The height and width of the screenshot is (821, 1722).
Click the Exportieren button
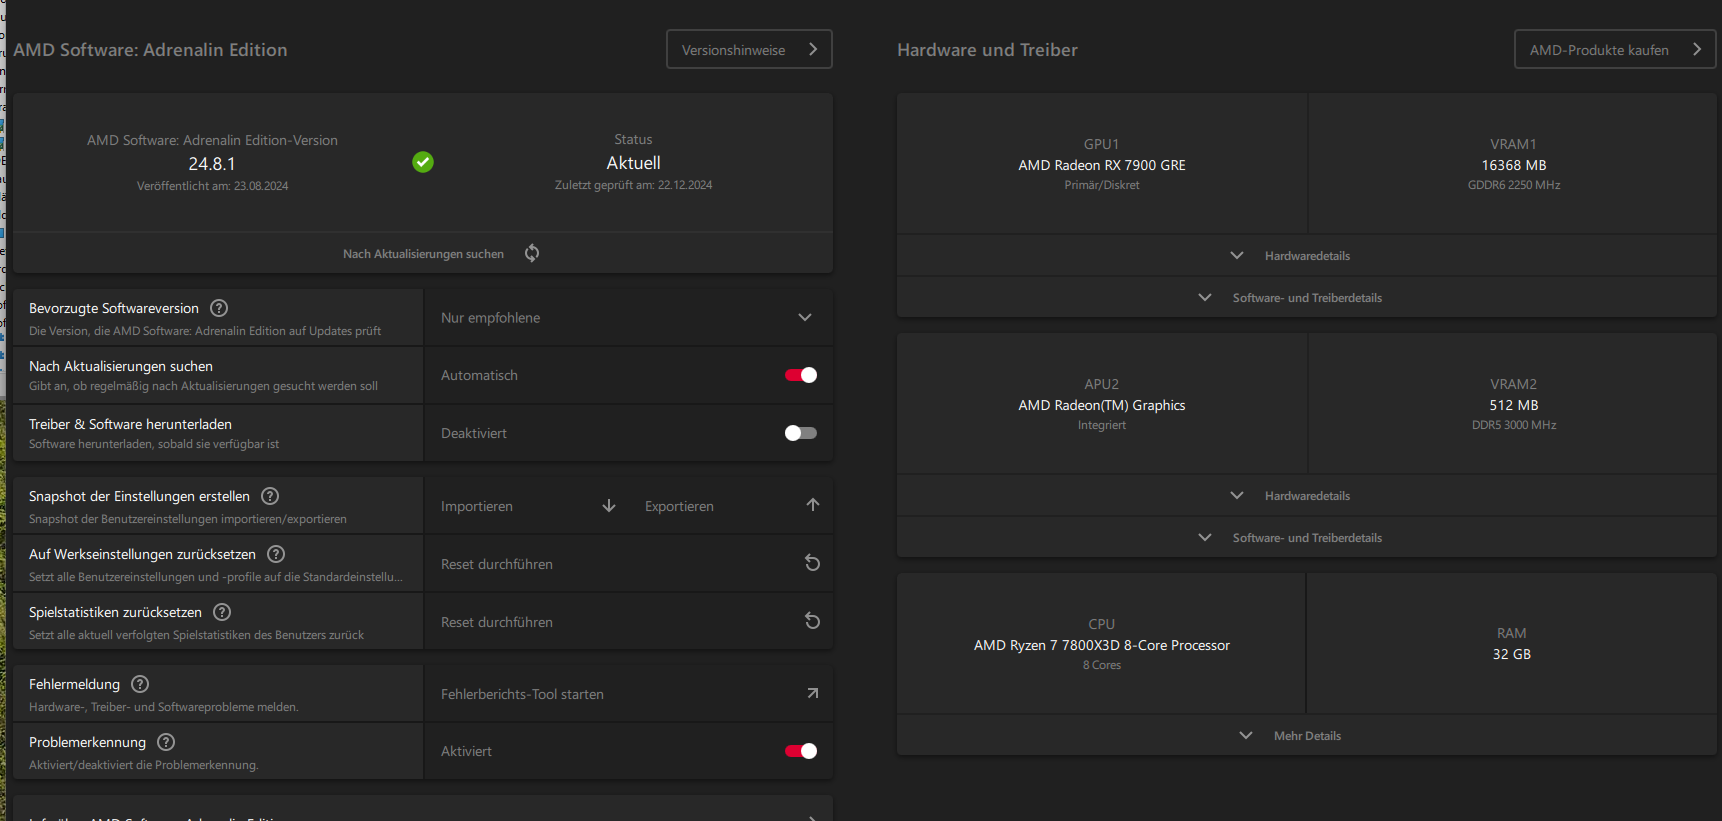pos(730,506)
